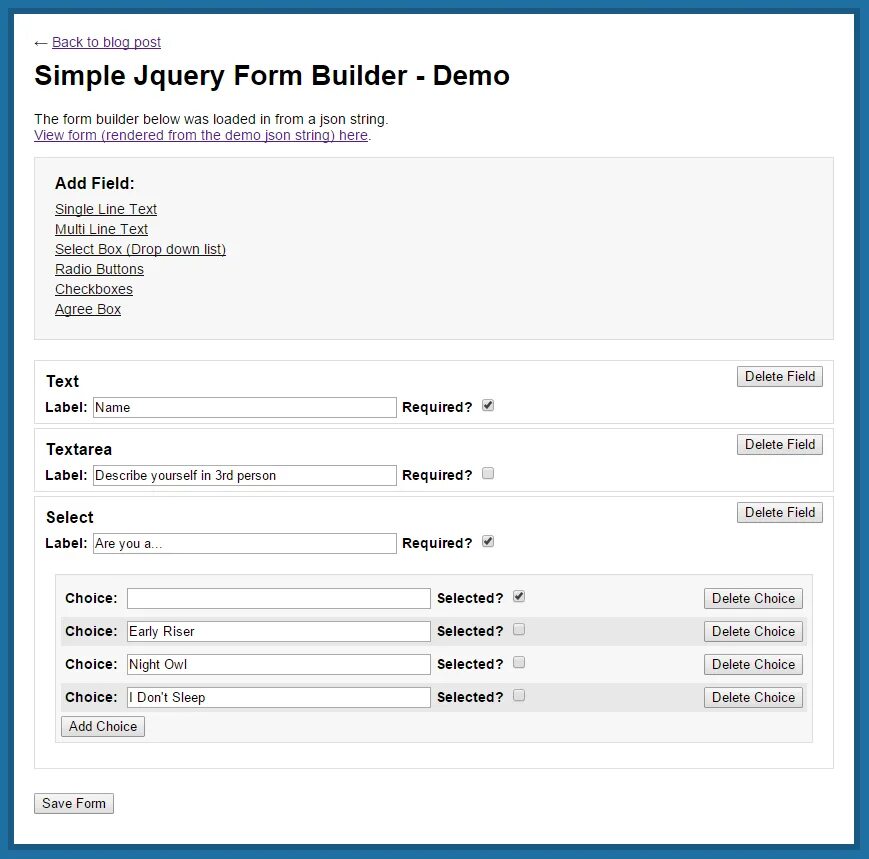
Task: Tick Selected checkbox for Night Owl
Action: coord(519,663)
